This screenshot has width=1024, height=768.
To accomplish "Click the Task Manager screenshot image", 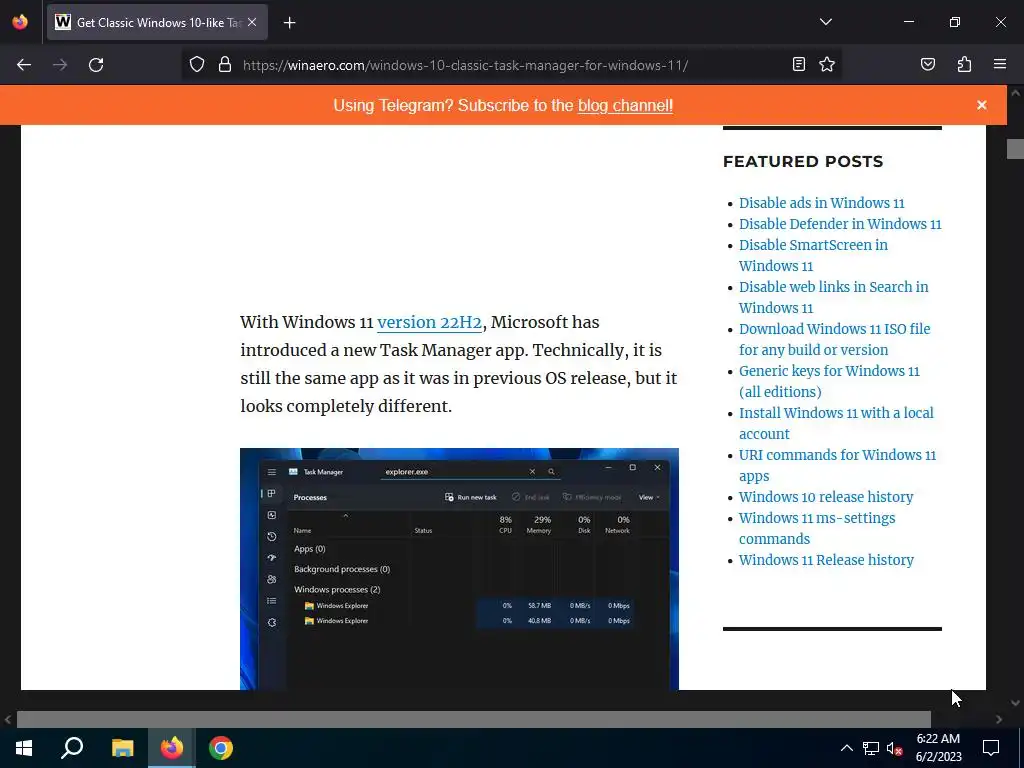I will [459, 569].
